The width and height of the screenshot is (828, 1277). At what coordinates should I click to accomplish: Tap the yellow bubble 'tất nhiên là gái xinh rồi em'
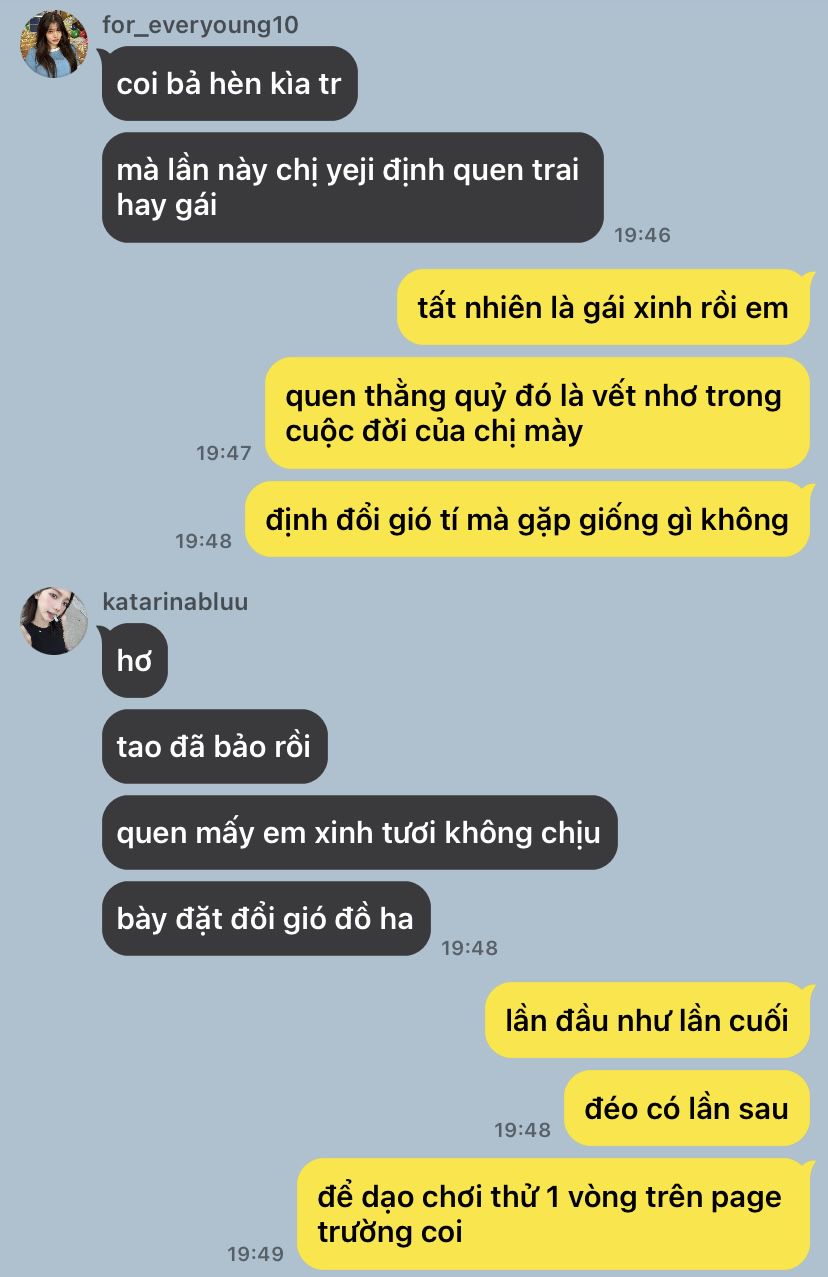pyautogui.click(x=603, y=307)
